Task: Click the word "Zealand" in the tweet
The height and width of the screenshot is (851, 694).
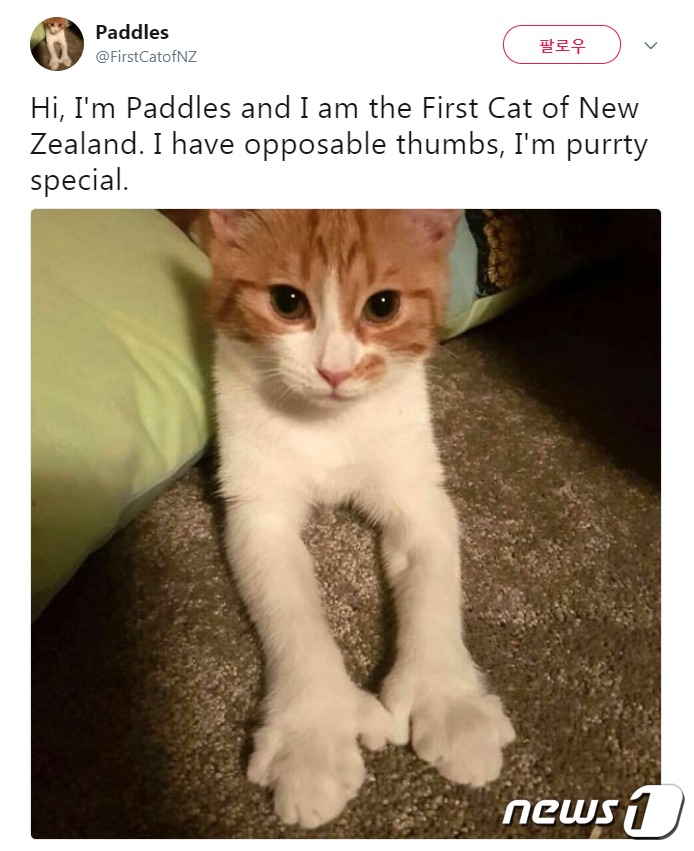Action: 84,144
